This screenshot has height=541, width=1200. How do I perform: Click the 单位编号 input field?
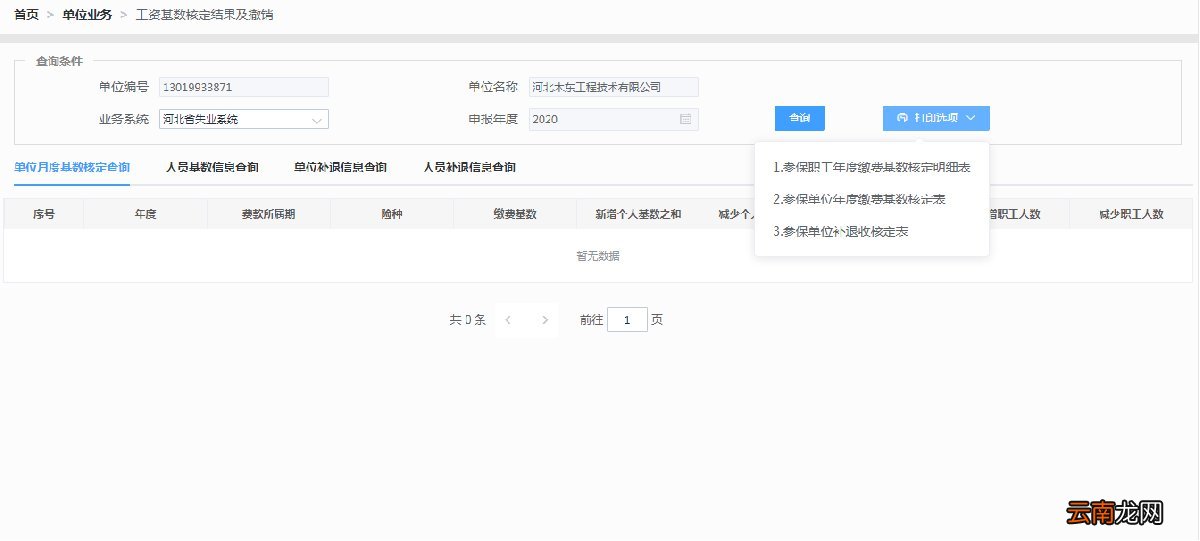(x=244, y=87)
